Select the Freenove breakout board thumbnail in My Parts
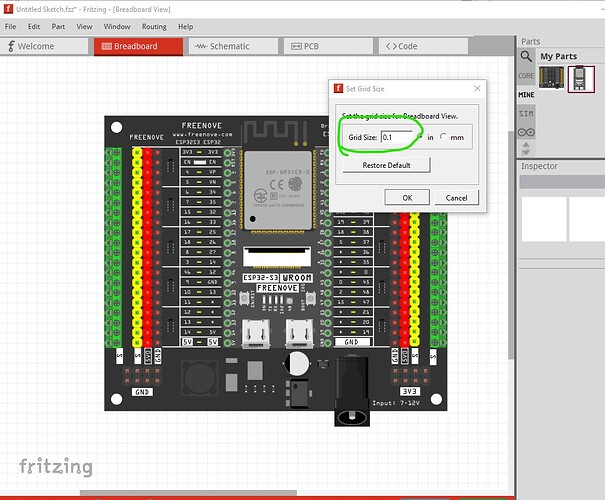Screen dimensions: 605x500 pos(551,78)
